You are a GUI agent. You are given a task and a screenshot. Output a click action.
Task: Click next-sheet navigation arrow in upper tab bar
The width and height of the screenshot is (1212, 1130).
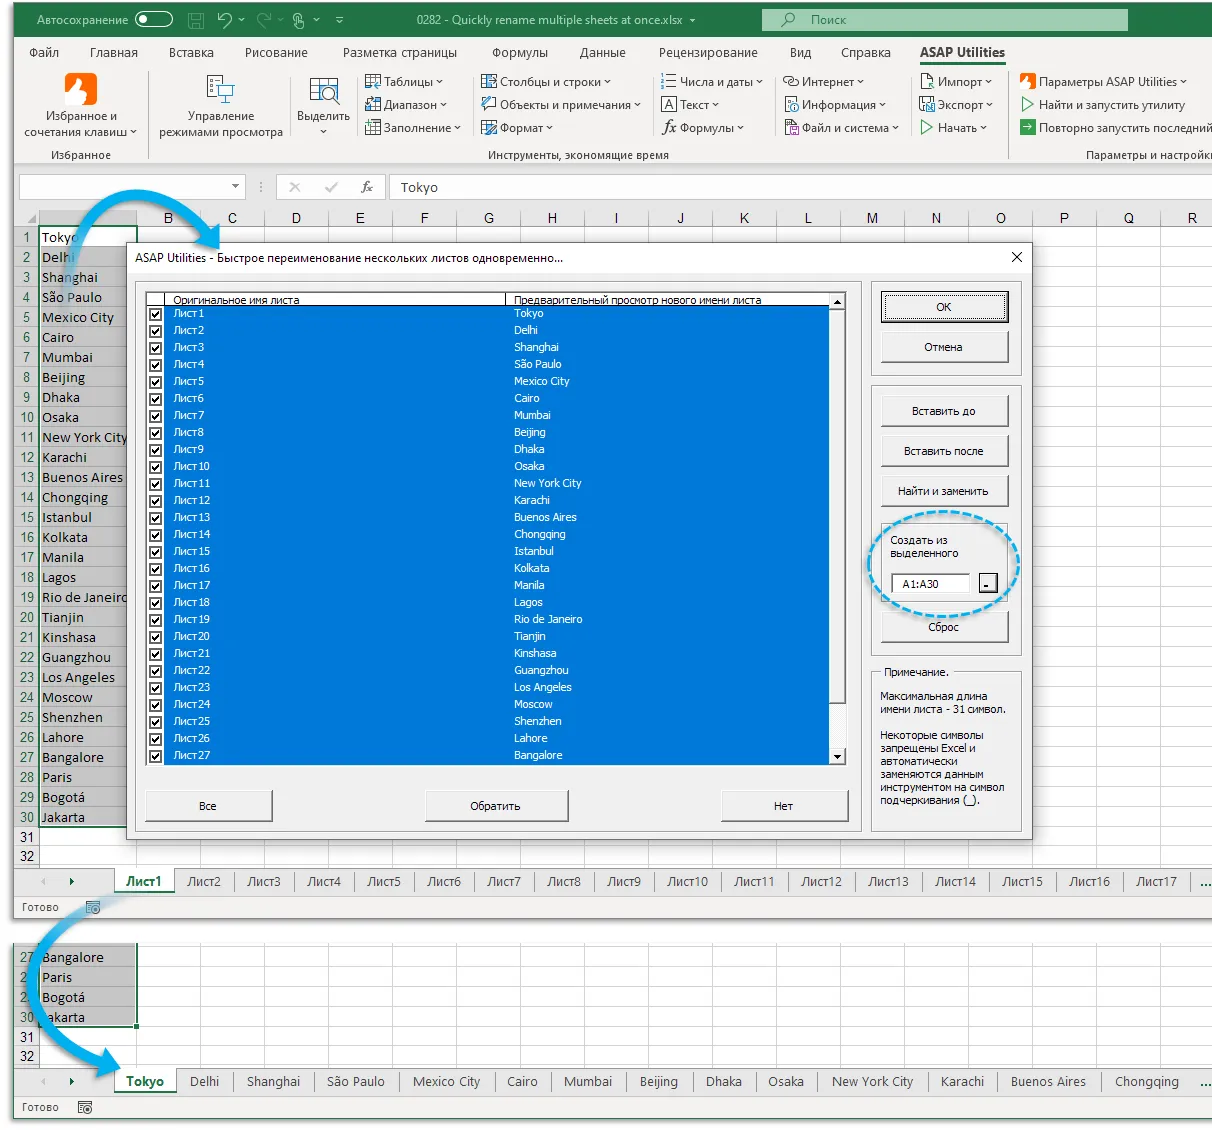[x=71, y=882]
